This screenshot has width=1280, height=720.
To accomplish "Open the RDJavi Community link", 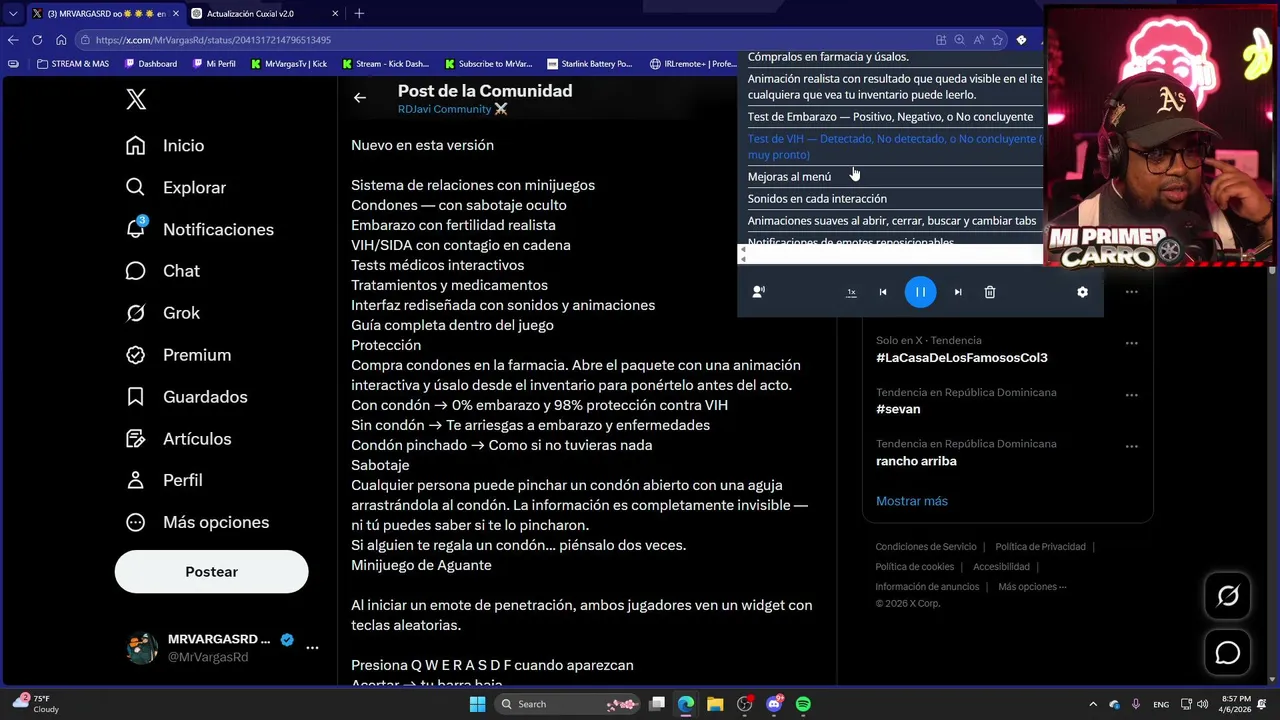I will coord(452,109).
